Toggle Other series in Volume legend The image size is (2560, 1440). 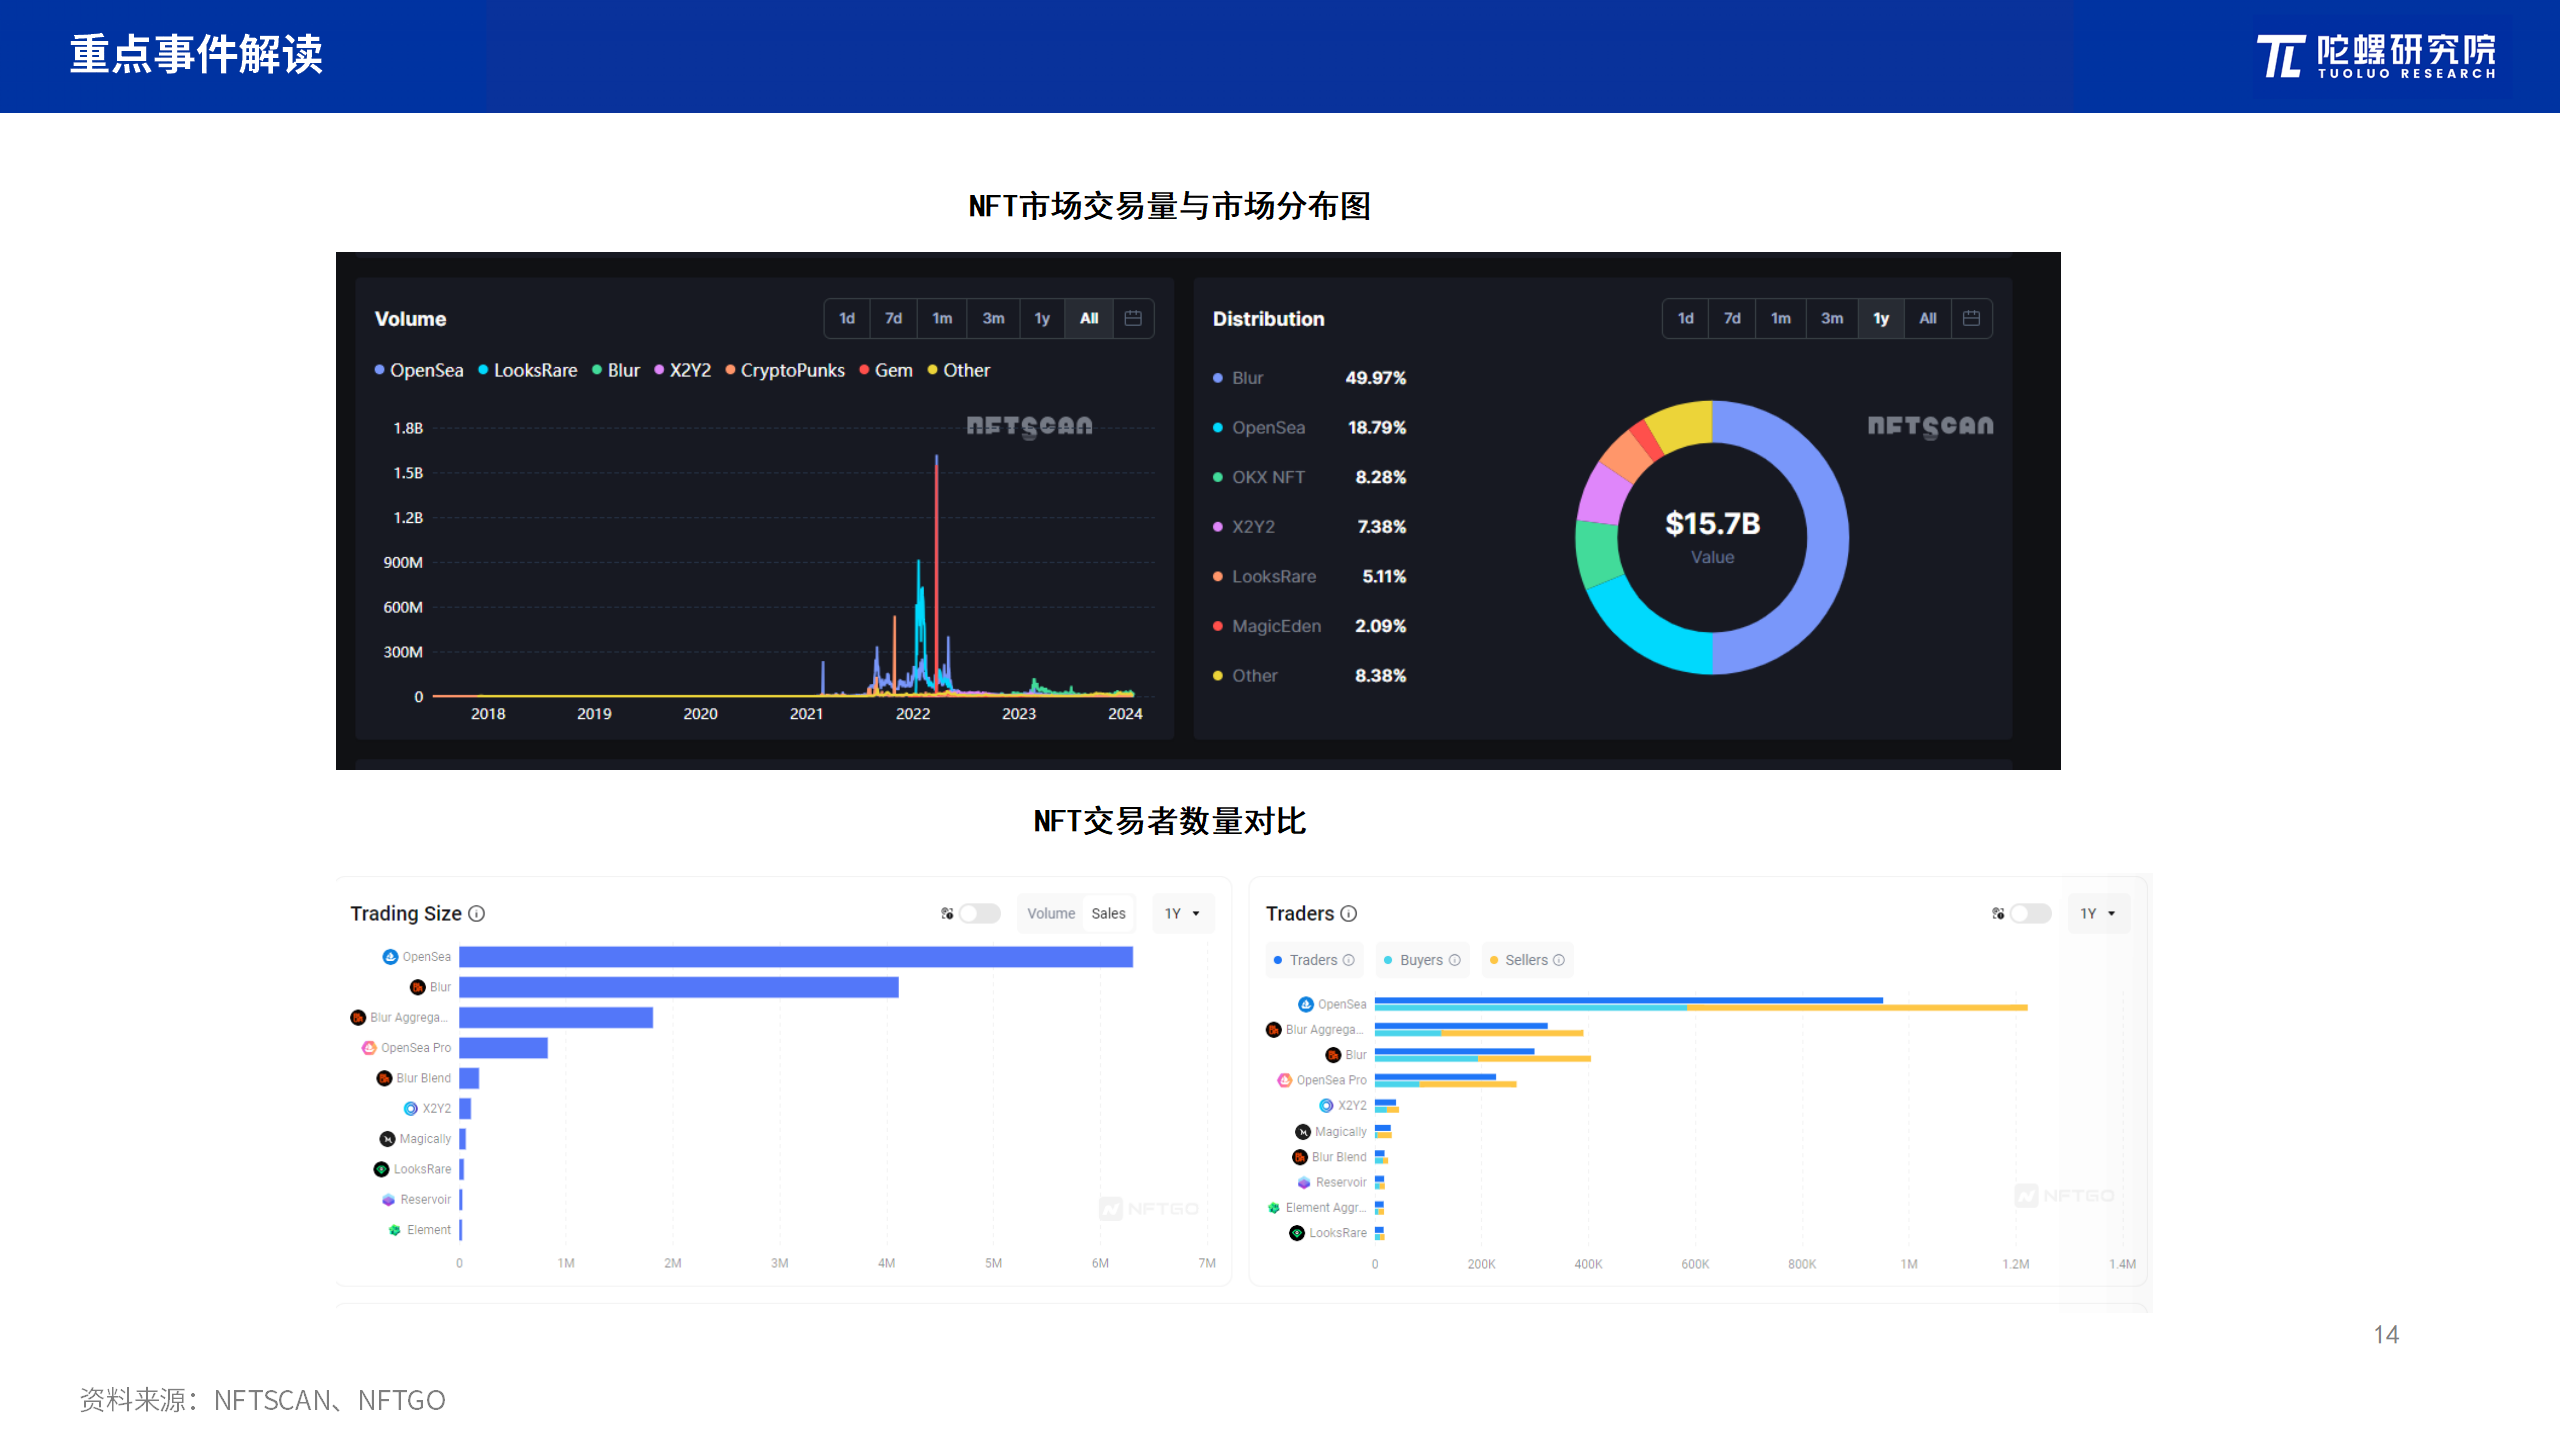pyautogui.click(x=959, y=370)
